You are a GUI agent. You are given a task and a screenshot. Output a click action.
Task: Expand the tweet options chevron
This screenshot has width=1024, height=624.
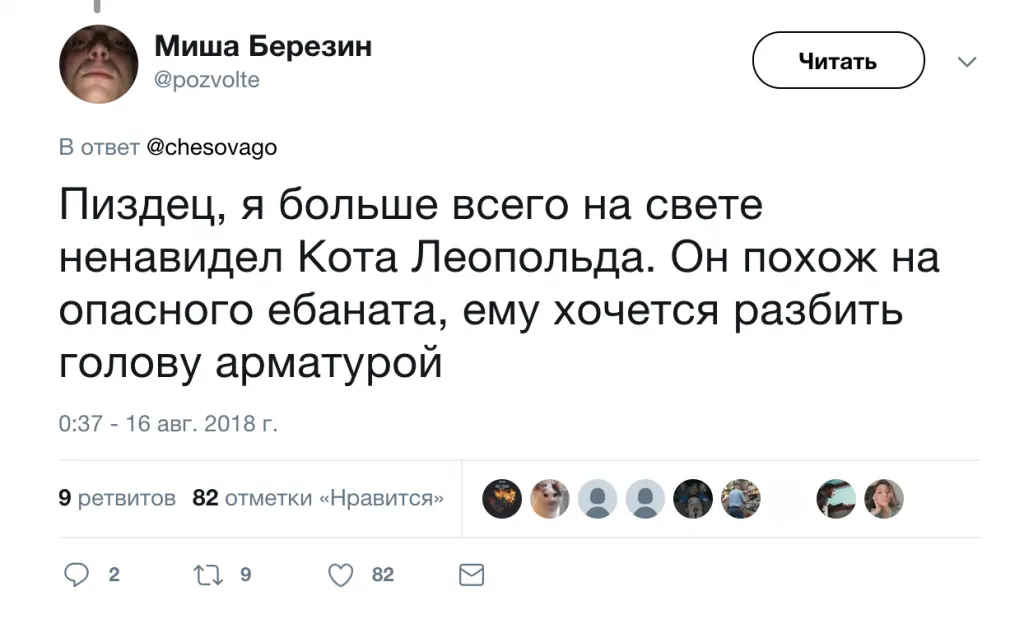(x=967, y=62)
